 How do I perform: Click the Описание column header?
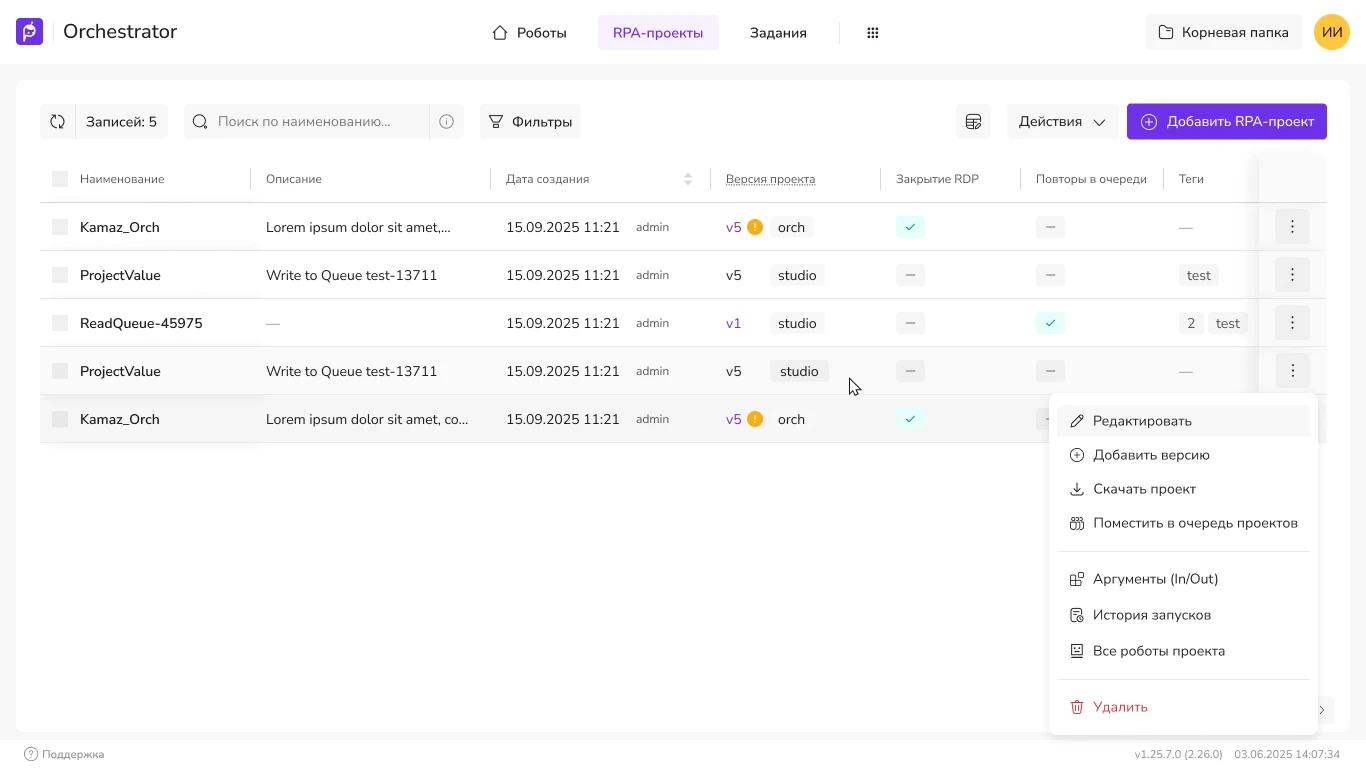pyautogui.click(x=294, y=179)
